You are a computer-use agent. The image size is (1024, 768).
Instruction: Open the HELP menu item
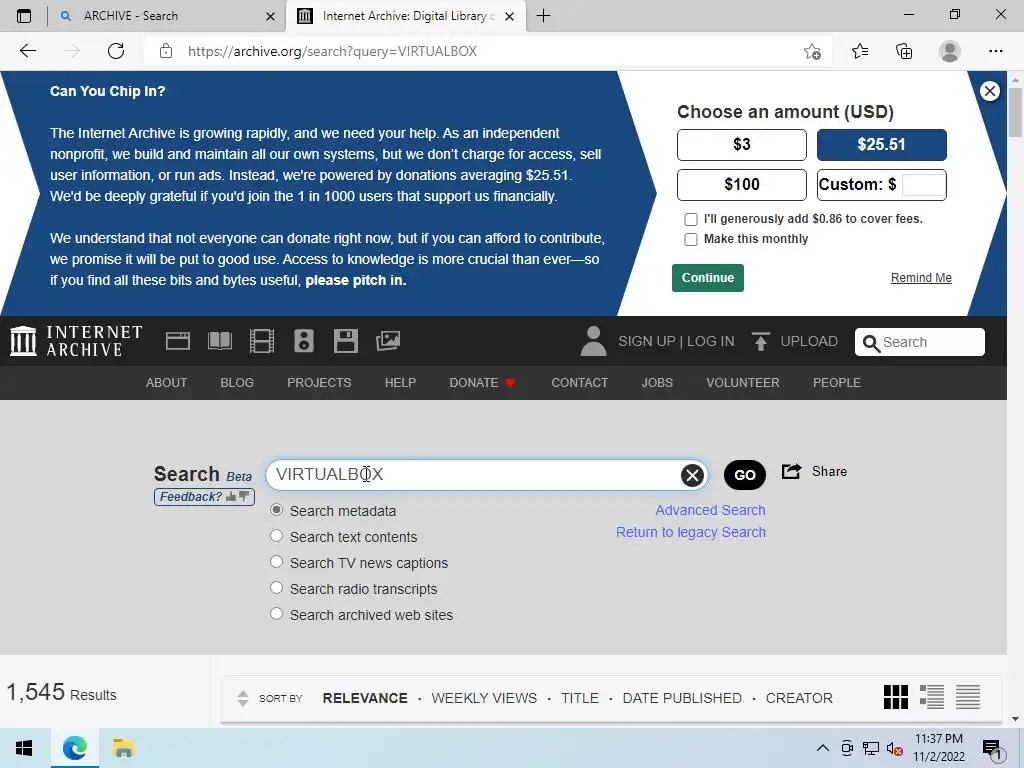click(x=400, y=383)
